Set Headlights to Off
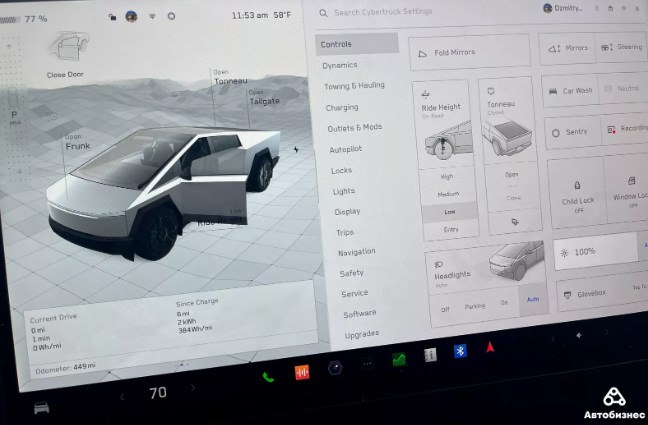This screenshot has width=648, height=425. (445, 310)
